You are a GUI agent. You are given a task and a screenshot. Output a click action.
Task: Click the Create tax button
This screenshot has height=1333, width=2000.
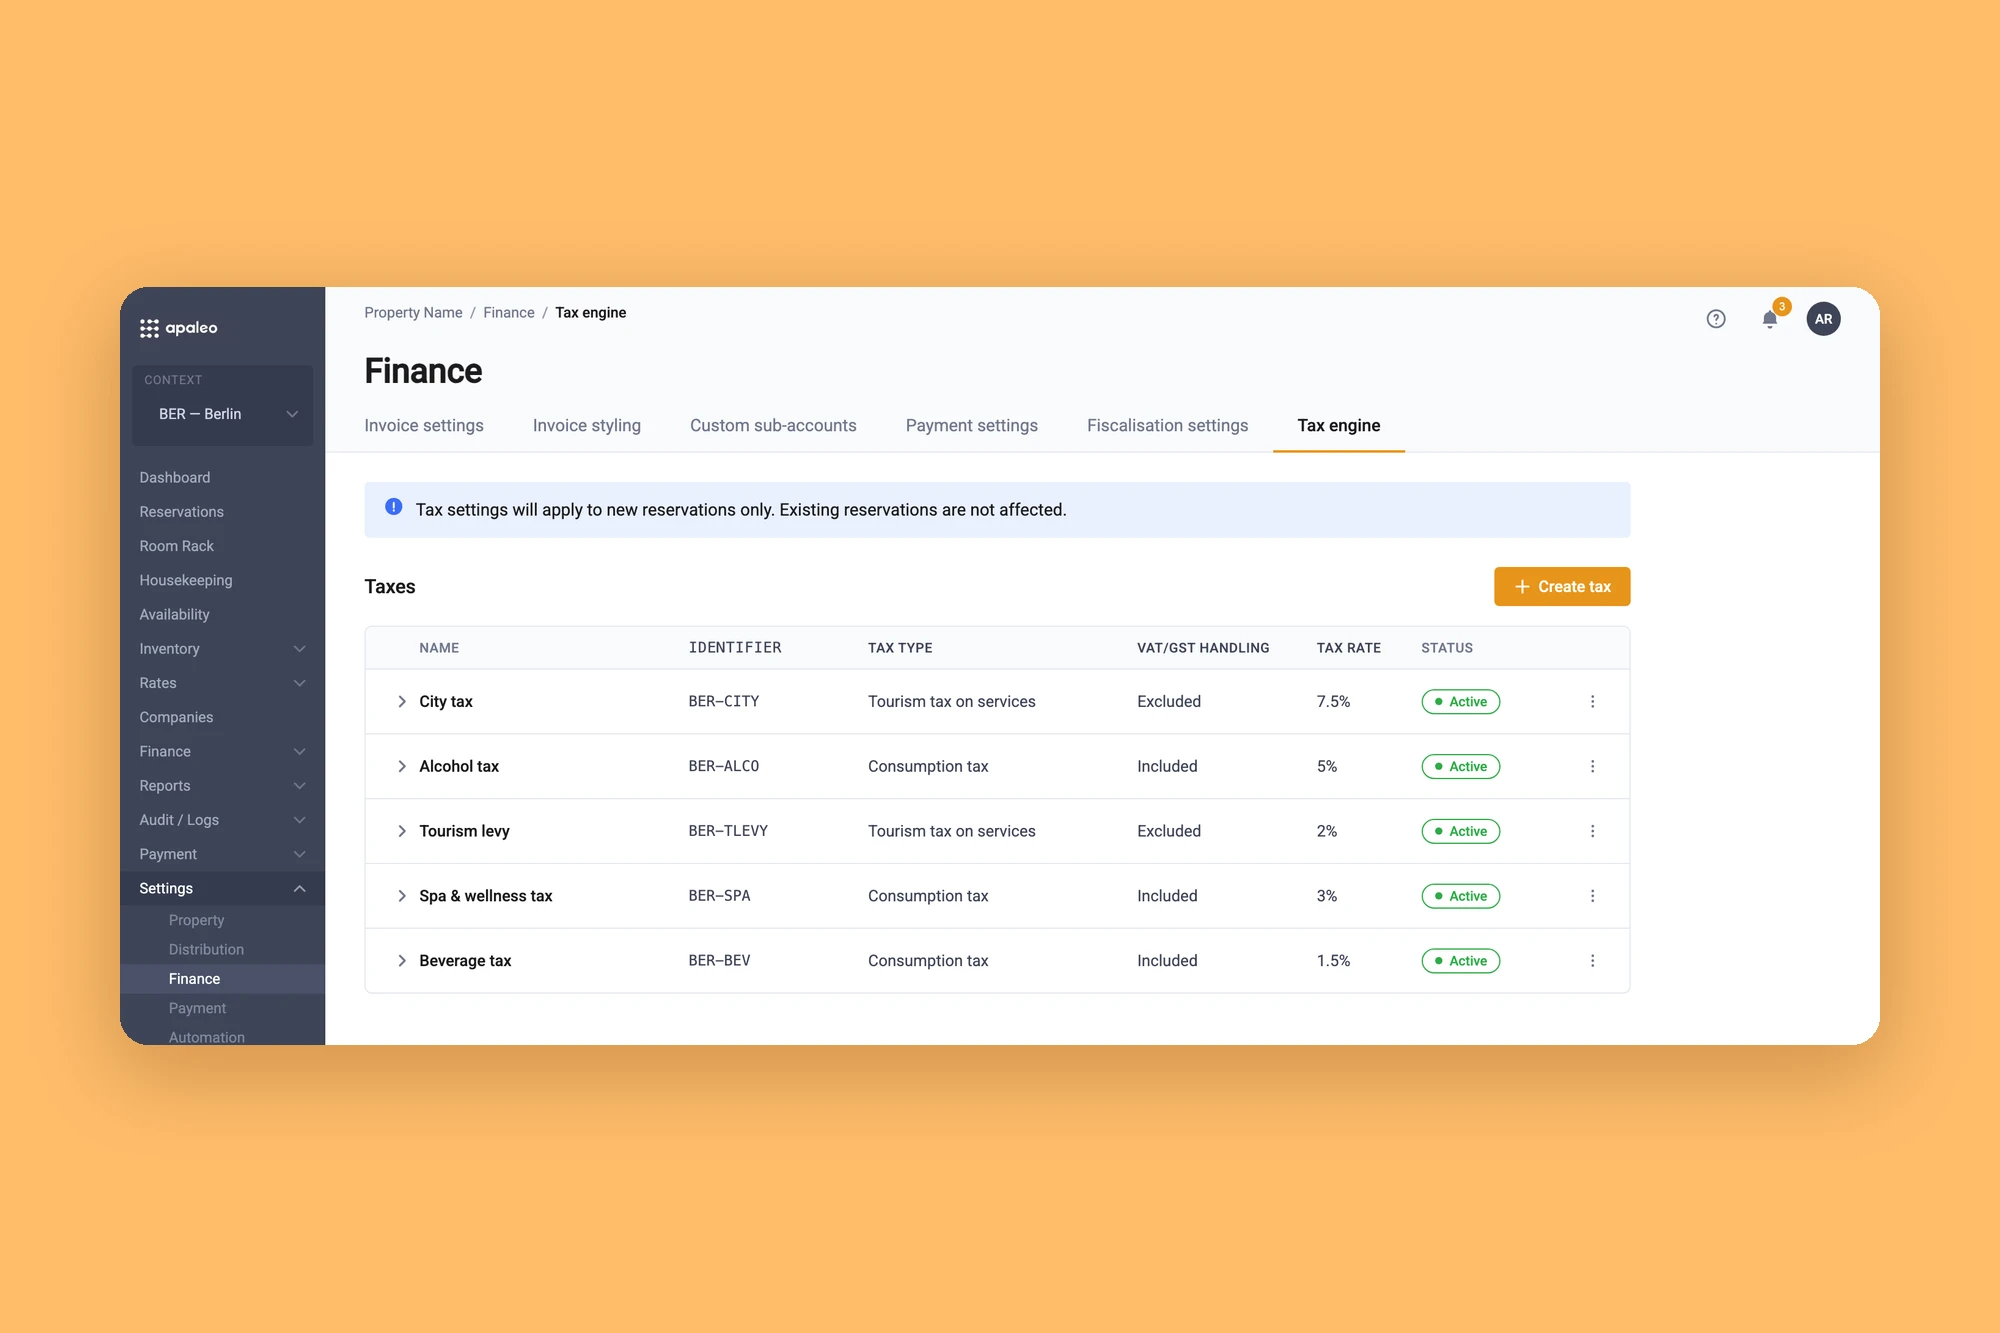[1562, 587]
